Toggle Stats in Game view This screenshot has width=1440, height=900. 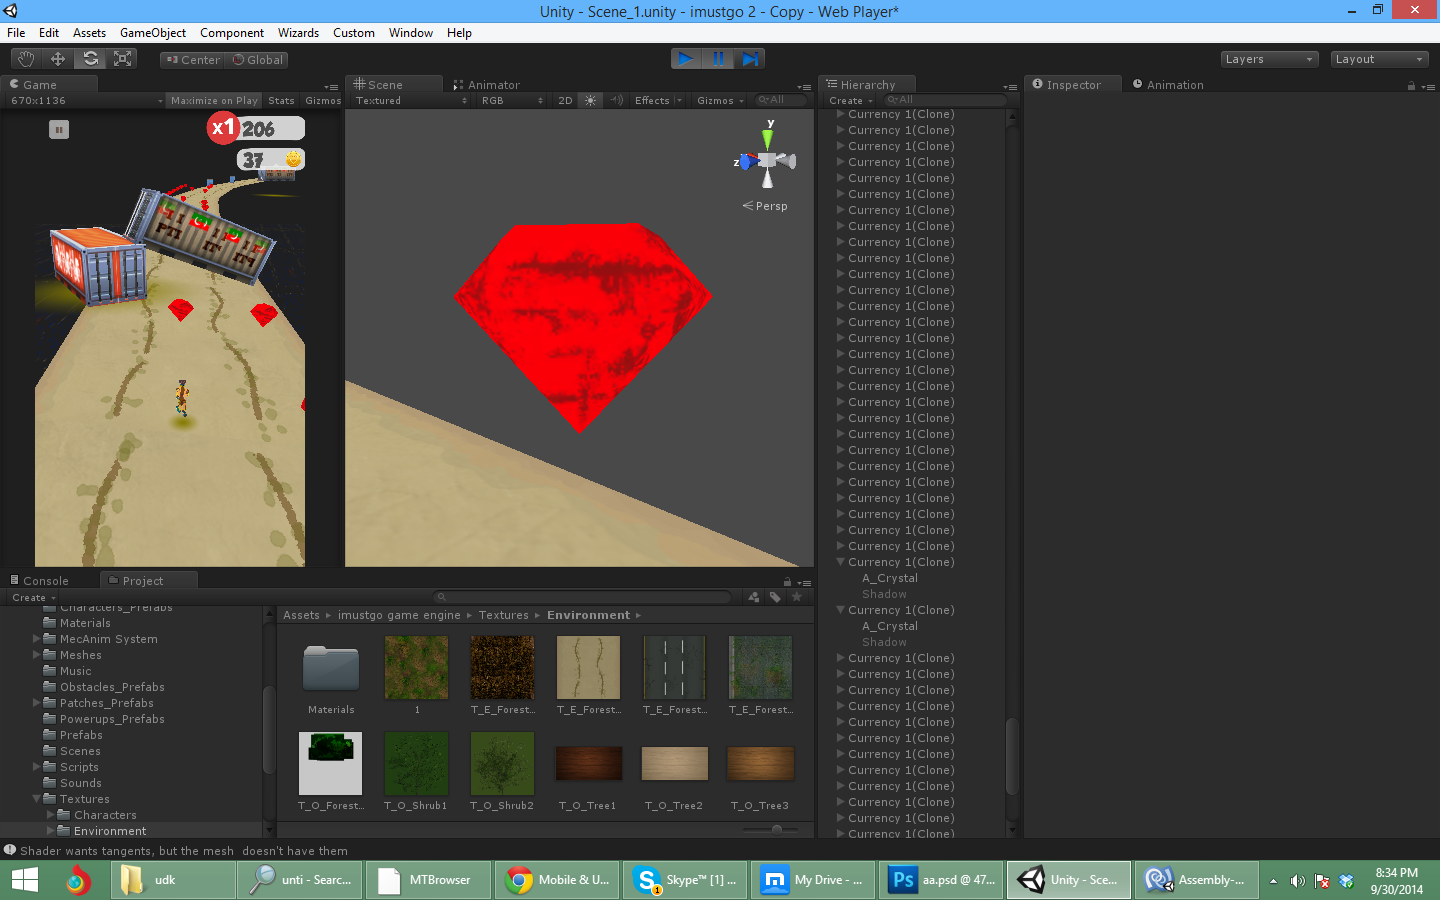[282, 100]
